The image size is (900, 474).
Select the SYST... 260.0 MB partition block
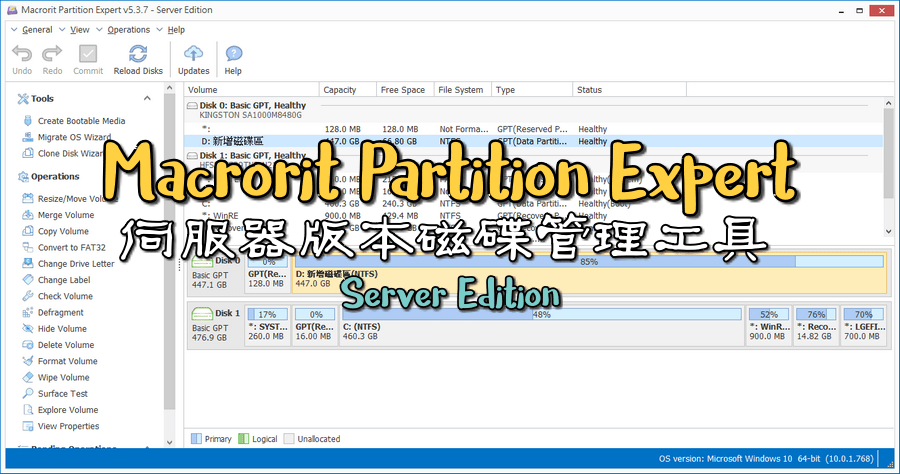pos(267,325)
